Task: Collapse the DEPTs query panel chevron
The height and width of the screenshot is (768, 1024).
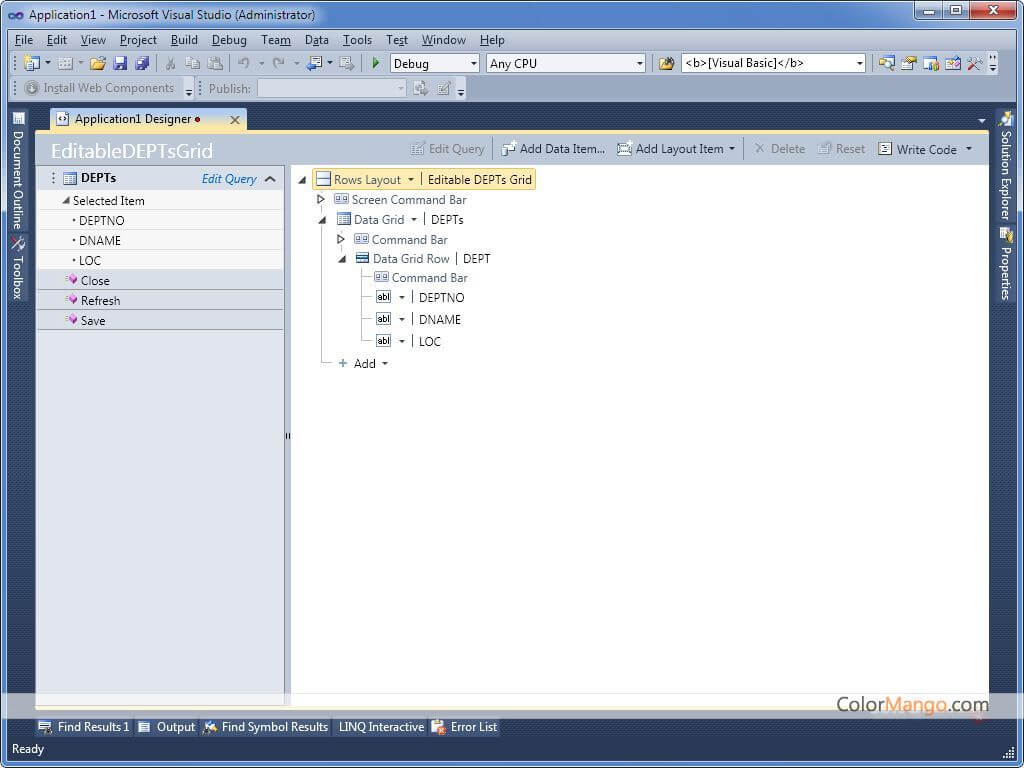Action: (270, 179)
